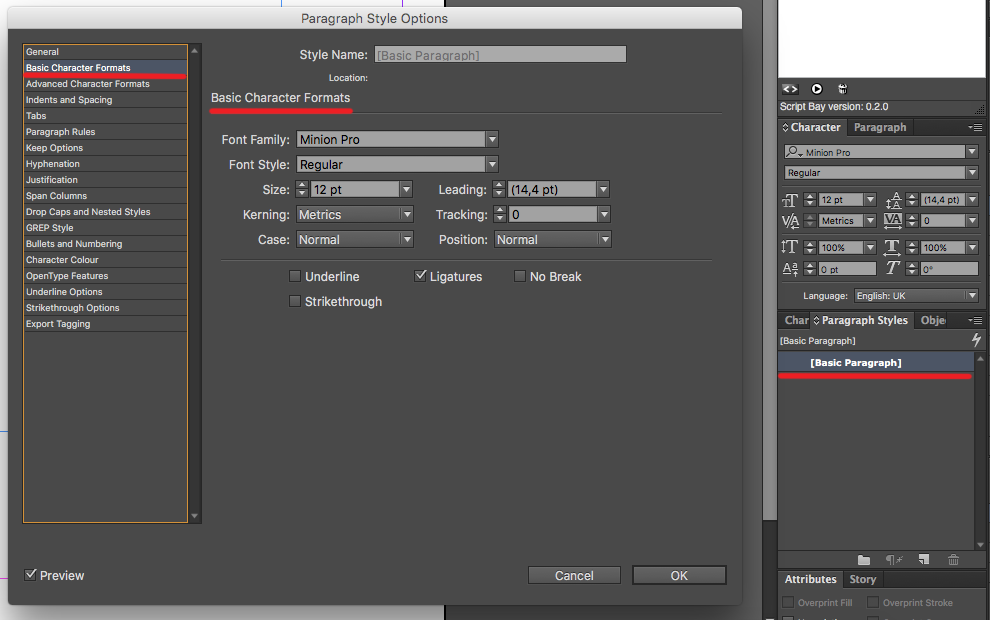The width and height of the screenshot is (990, 620).
Task: Open the Font Style dropdown in dialog
Action: click(492, 165)
